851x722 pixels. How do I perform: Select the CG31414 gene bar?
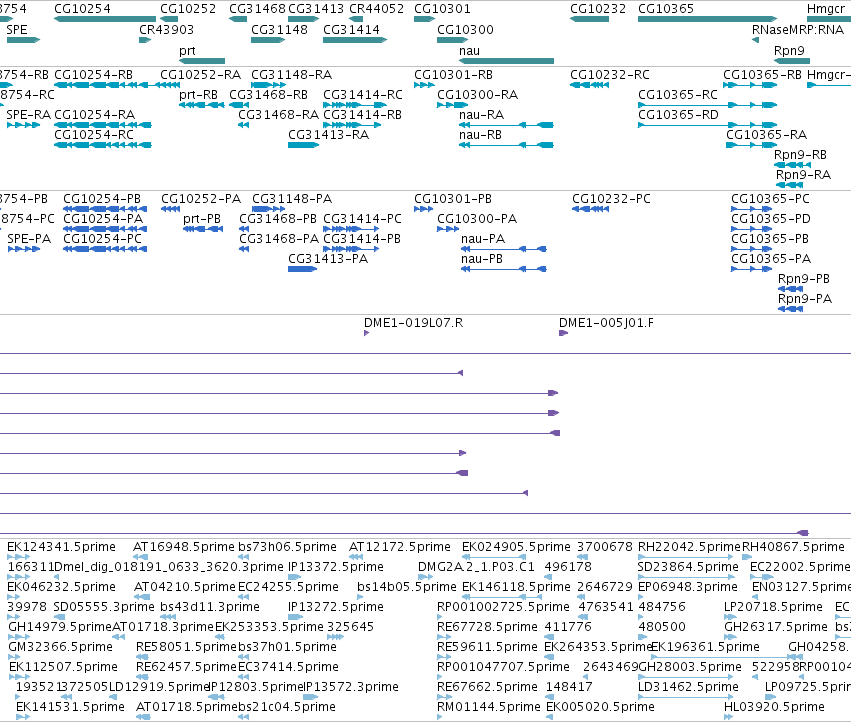(x=355, y=40)
